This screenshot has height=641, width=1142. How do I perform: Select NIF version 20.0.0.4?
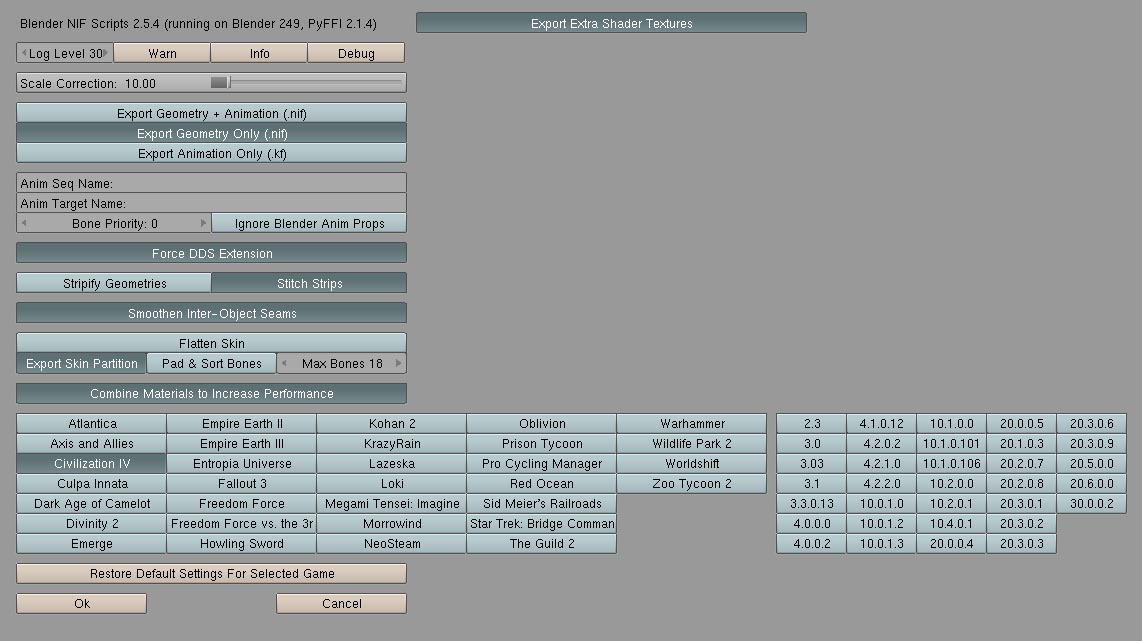click(x=951, y=543)
